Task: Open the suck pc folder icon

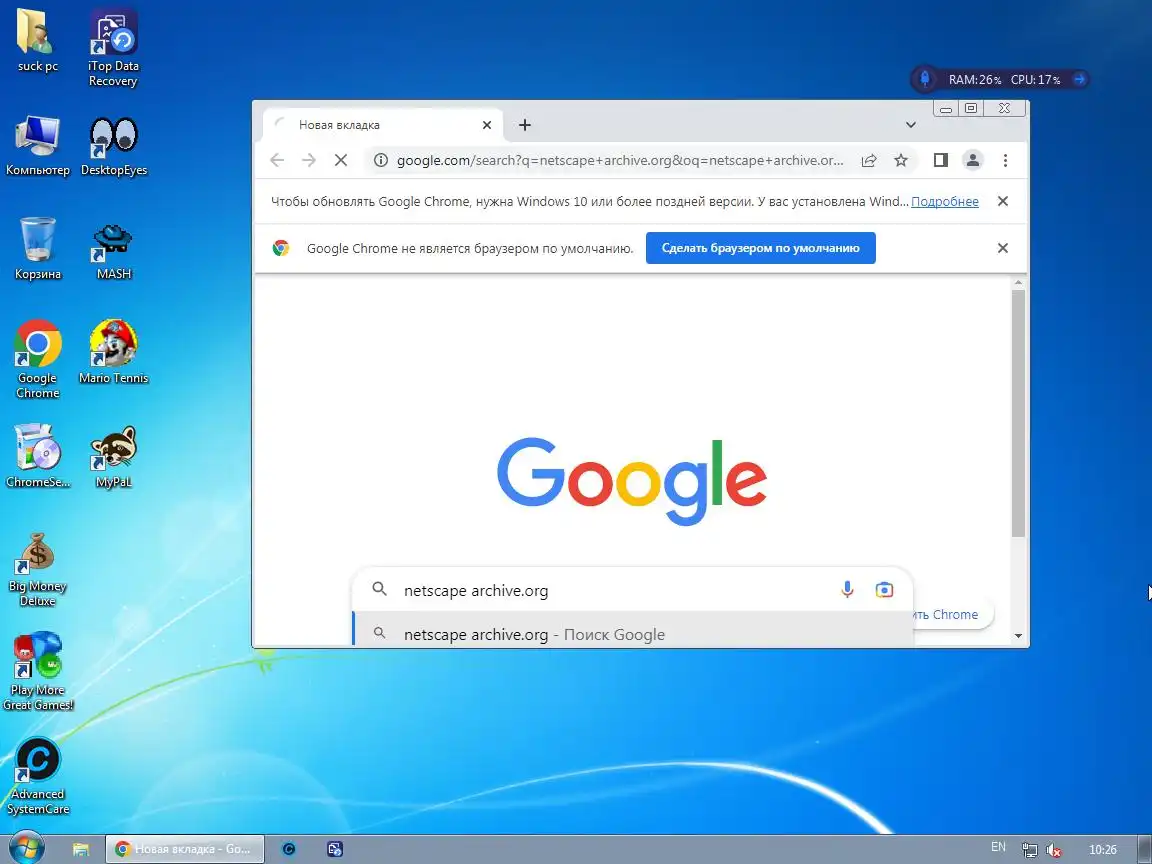Action: [x=37, y=40]
